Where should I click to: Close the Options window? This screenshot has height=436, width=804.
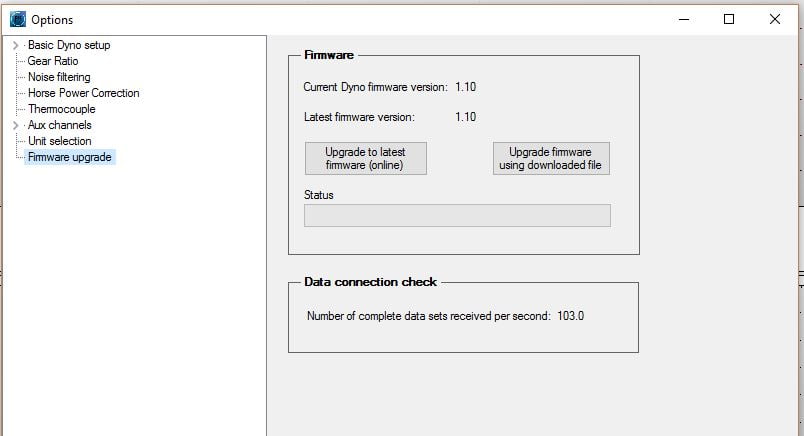(x=775, y=19)
